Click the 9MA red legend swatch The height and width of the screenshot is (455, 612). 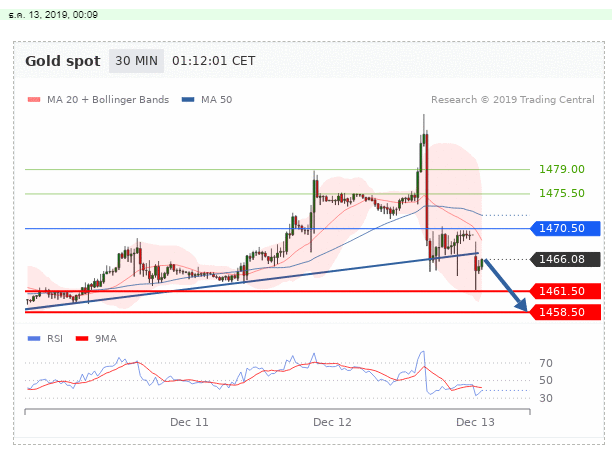(82, 338)
